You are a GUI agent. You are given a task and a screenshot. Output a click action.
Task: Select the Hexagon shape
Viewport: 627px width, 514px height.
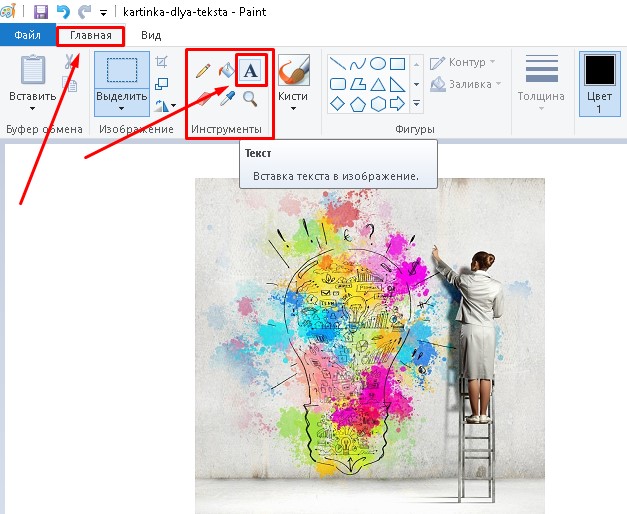click(x=378, y=104)
